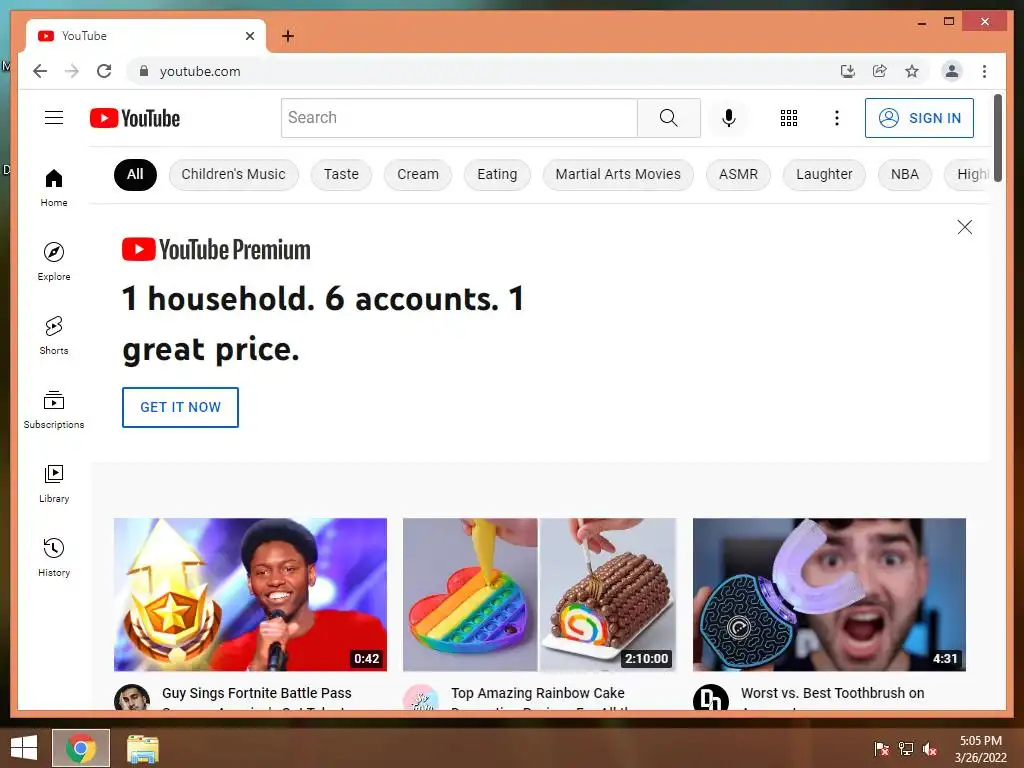Image resolution: width=1024 pixels, height=768 pixels.
Task: Click the YouTube logo
Action: click(135, 118)
